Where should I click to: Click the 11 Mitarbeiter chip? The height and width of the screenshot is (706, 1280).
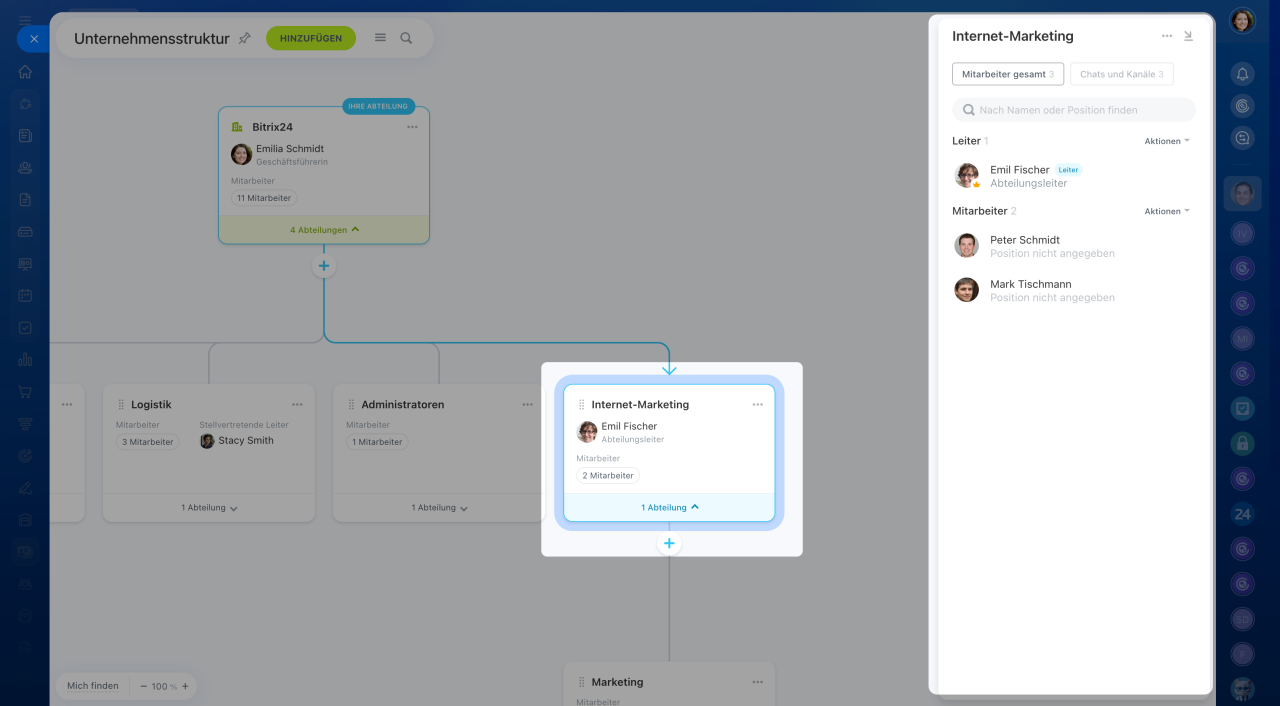264,198
